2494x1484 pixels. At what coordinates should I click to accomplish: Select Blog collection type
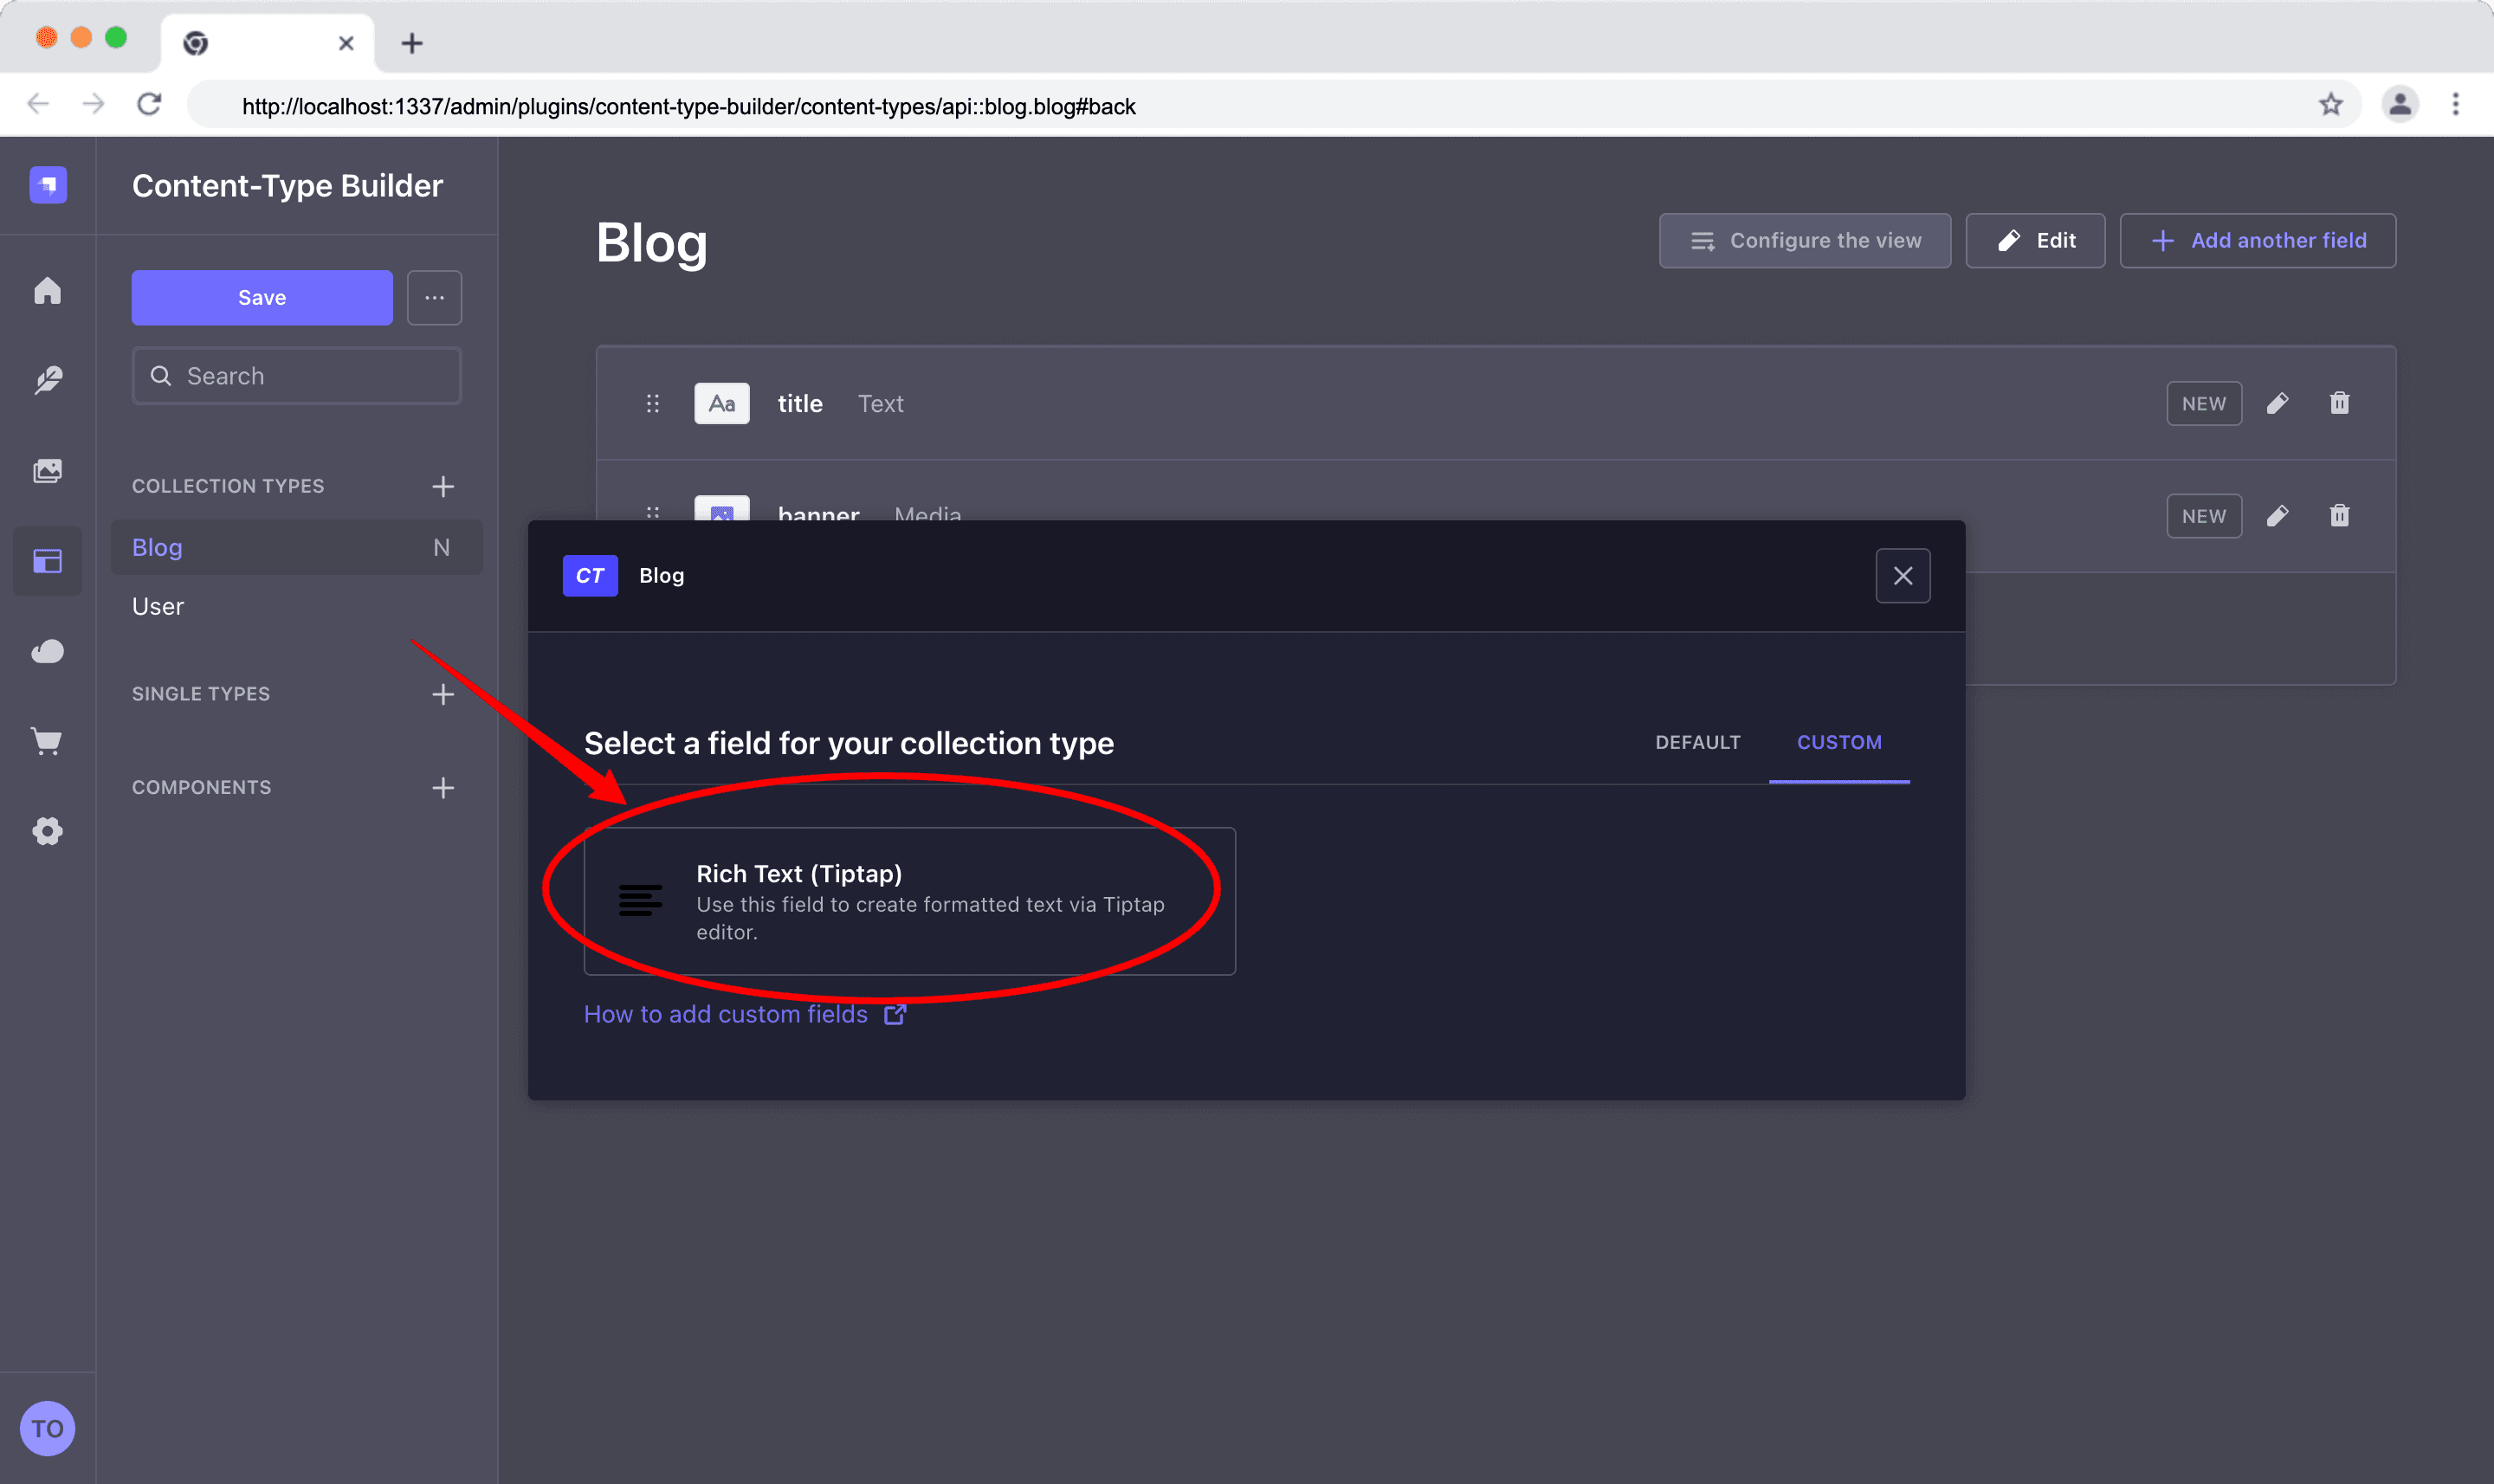tap(296, 547)
